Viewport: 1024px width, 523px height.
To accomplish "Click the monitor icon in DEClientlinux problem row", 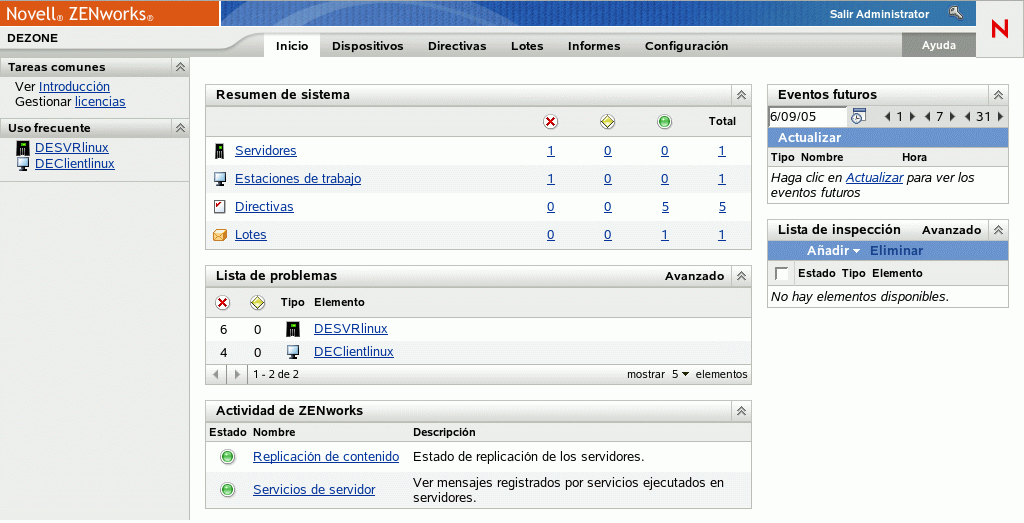I will 293,352.
